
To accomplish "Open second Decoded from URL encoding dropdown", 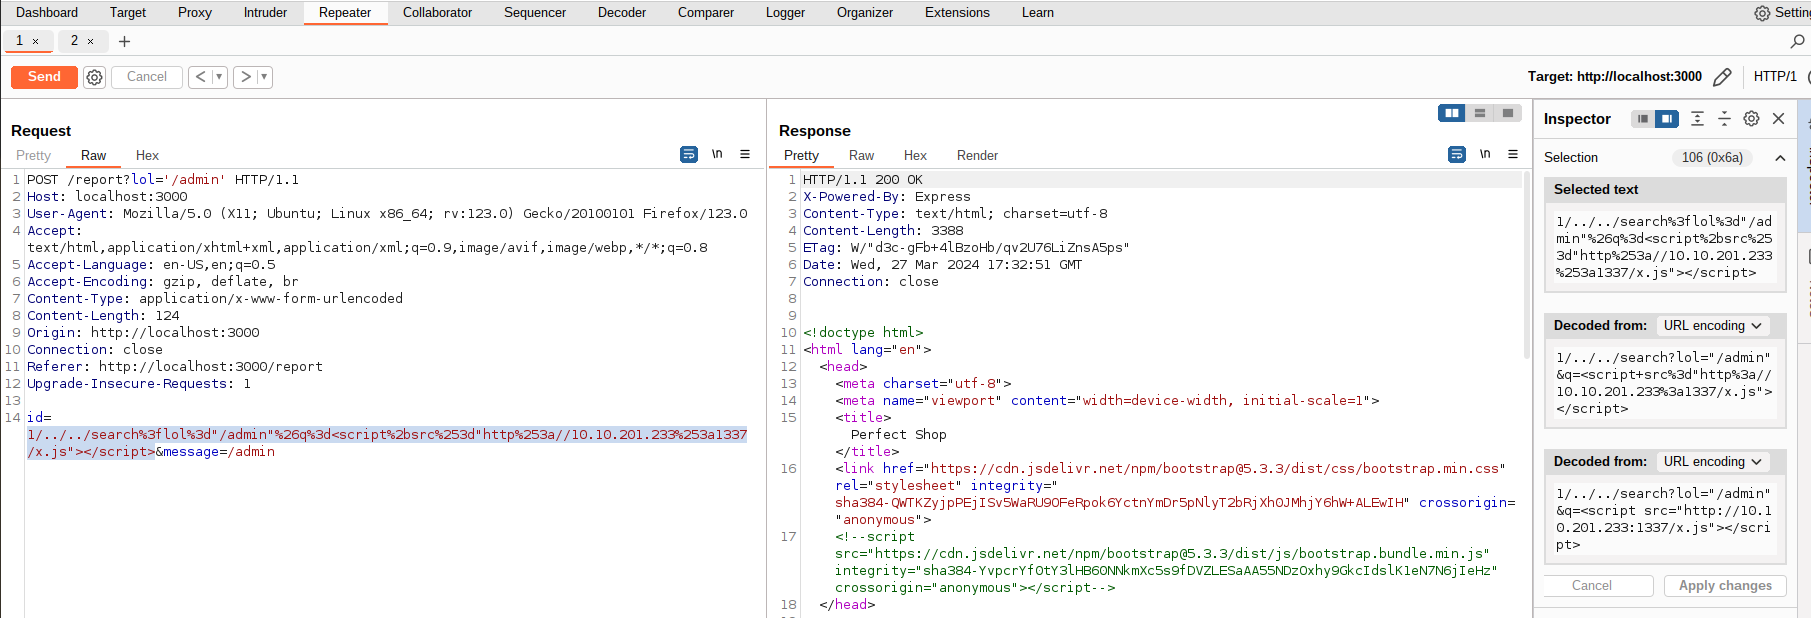I will [1713, 462].
